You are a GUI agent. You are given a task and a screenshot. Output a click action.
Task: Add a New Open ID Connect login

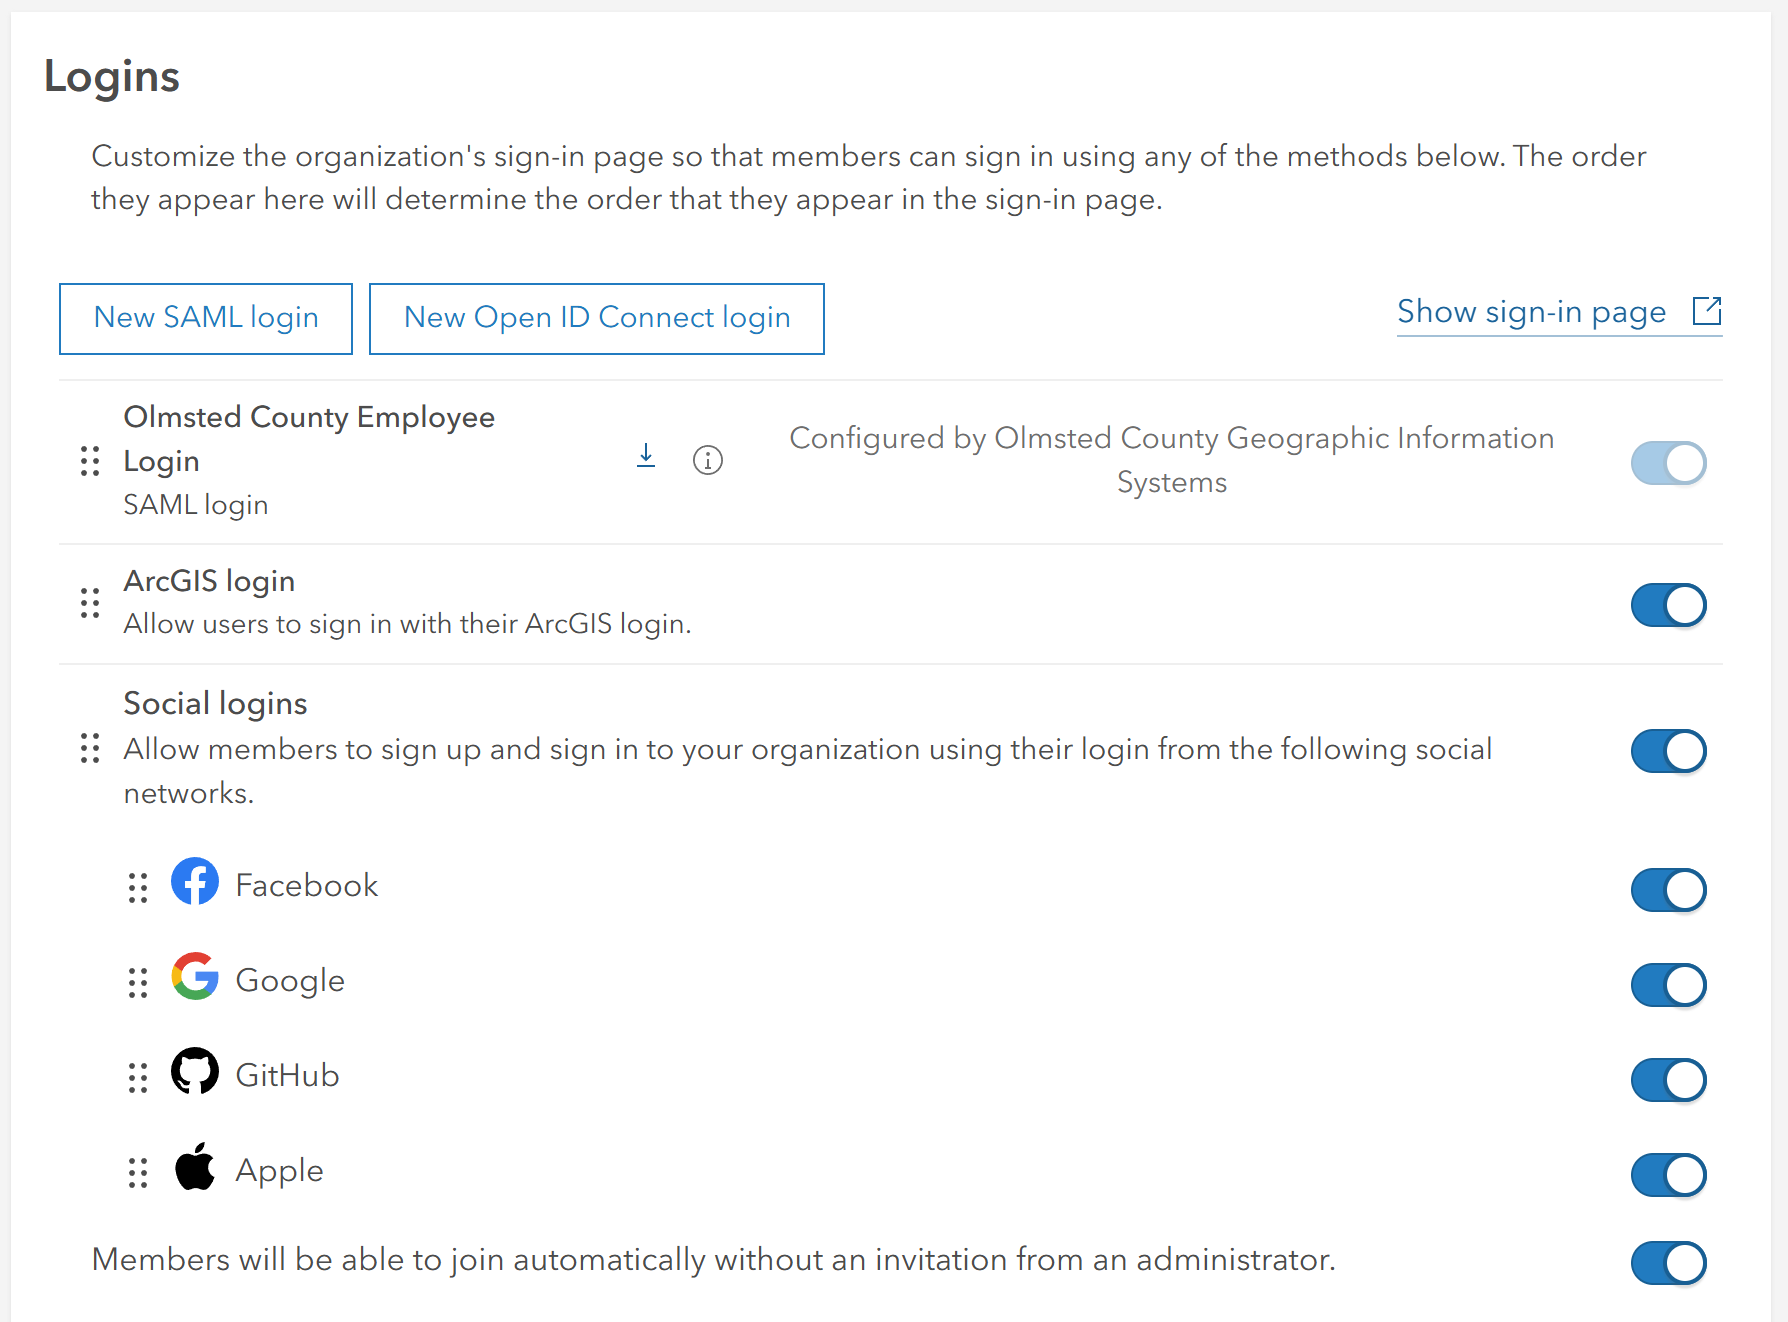click(x=597, y=318)
